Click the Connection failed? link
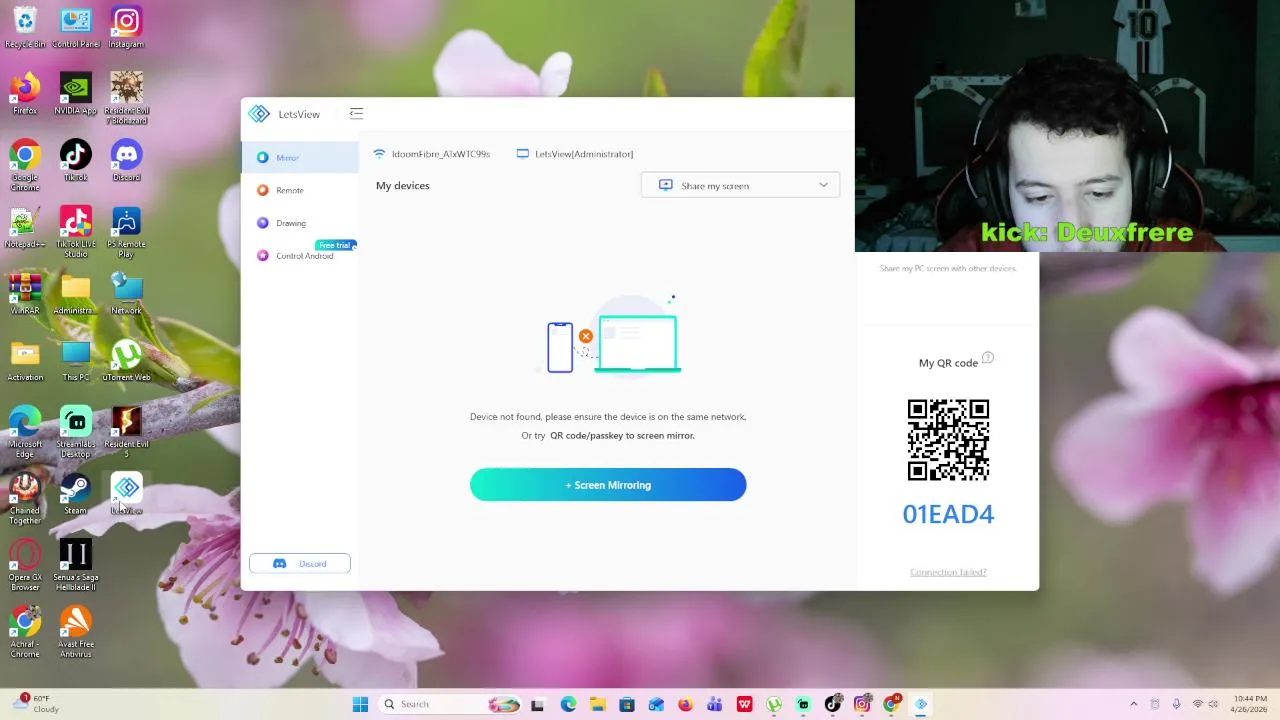The height and width of the screenshot is (720, 1280). pyautogui.click(x=948, y=572)
